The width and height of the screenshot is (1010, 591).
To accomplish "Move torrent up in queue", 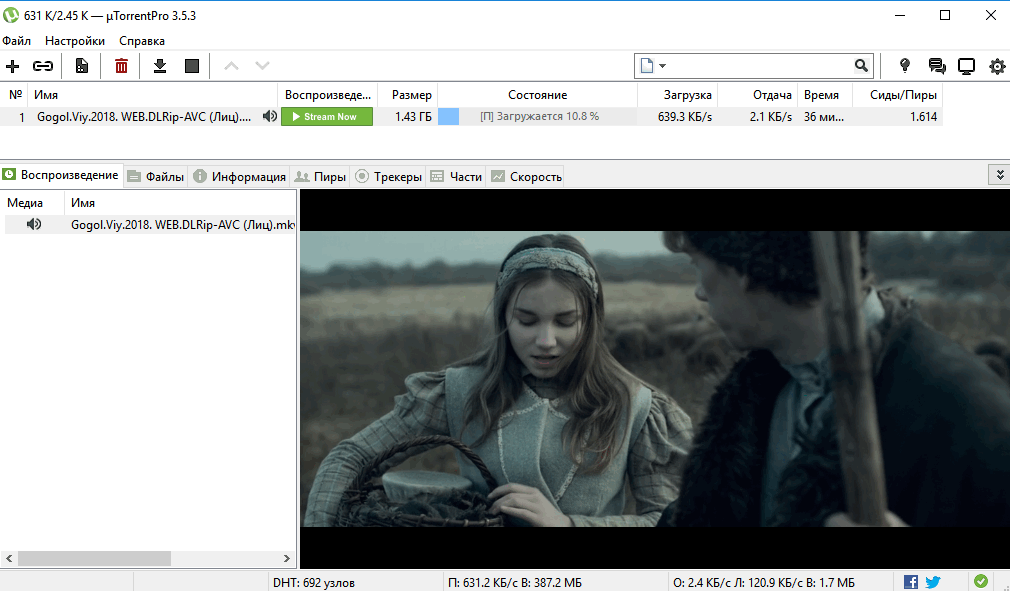I will point(231,66).
